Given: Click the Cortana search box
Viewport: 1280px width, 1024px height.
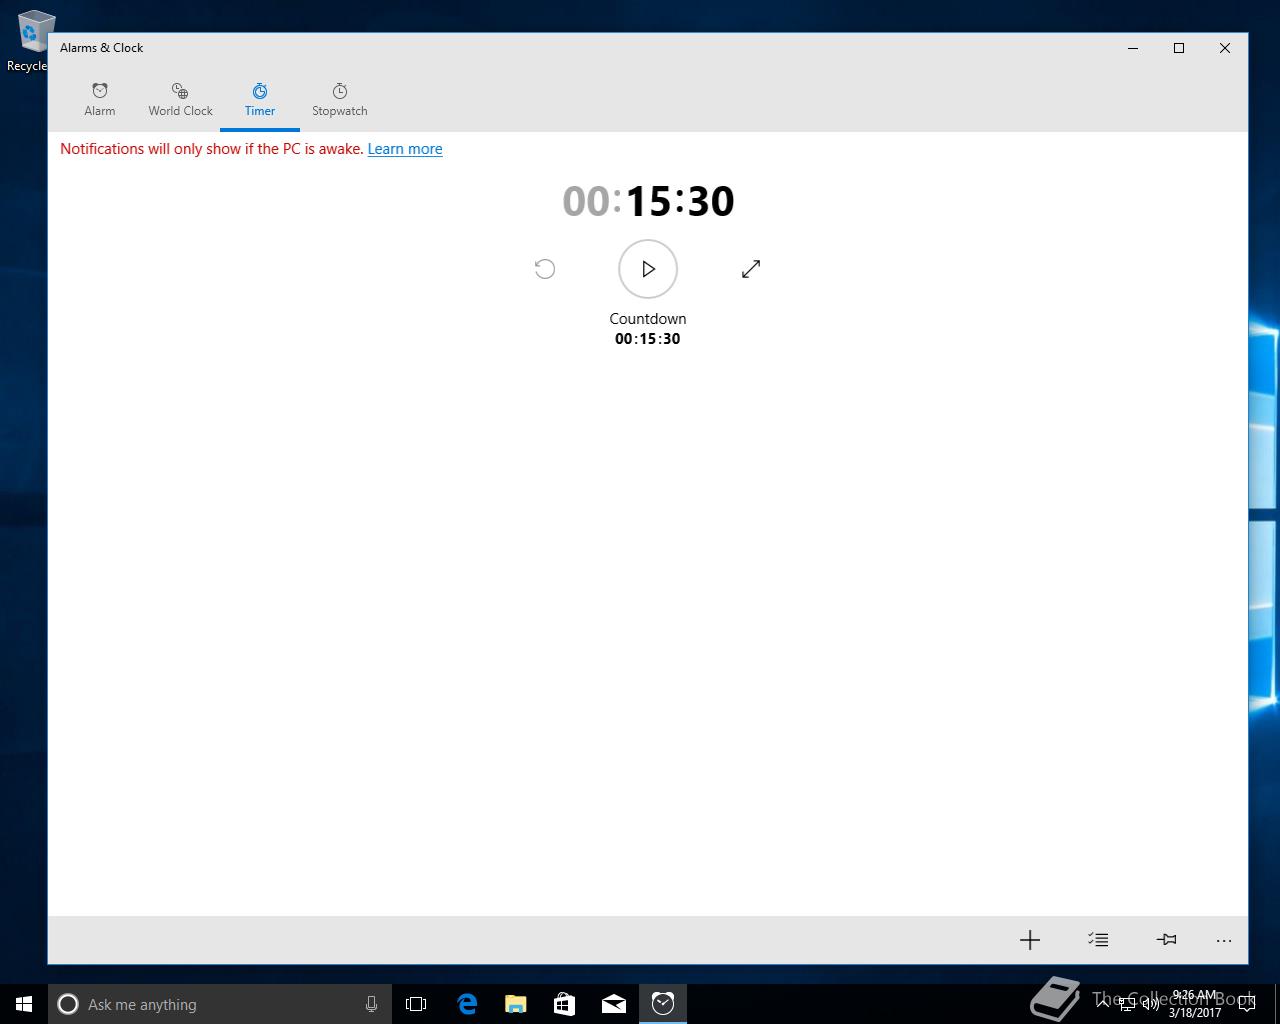Looking at the screenshot, I should [220, 1004].
